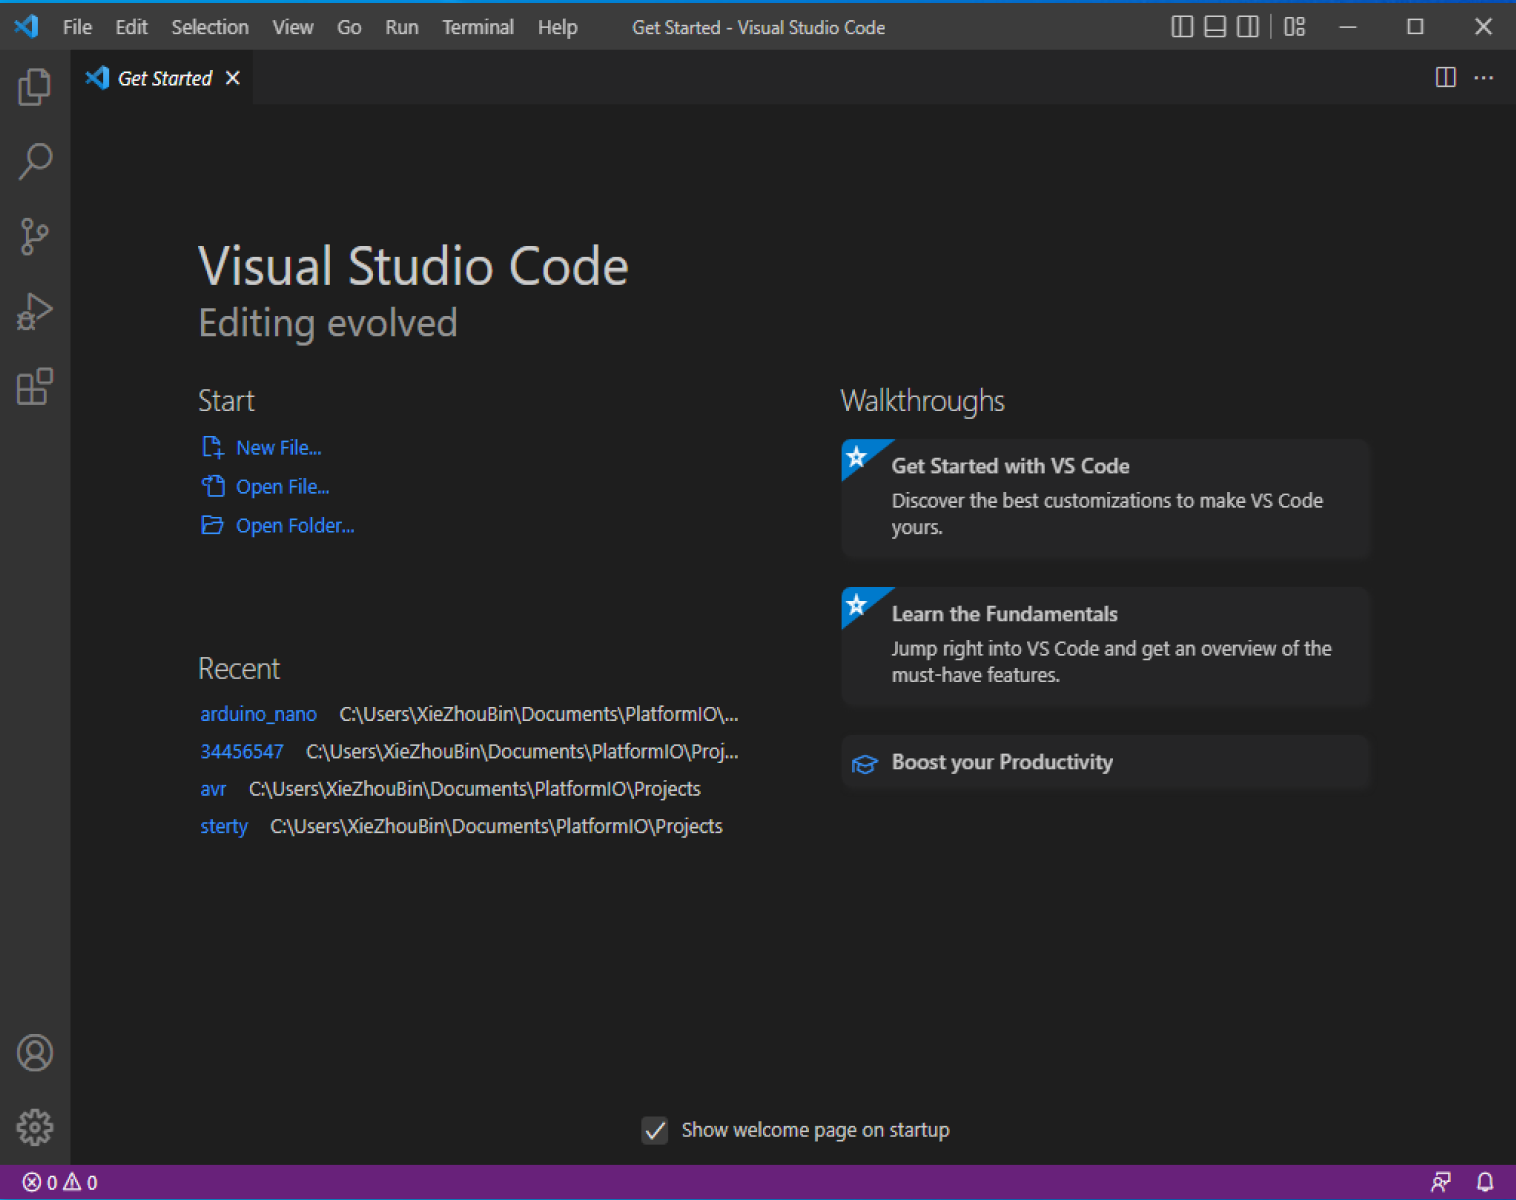The width and height of the screenshot is (1516, 1200).
Task: Open the Accounts menu
Action: 35,1053
